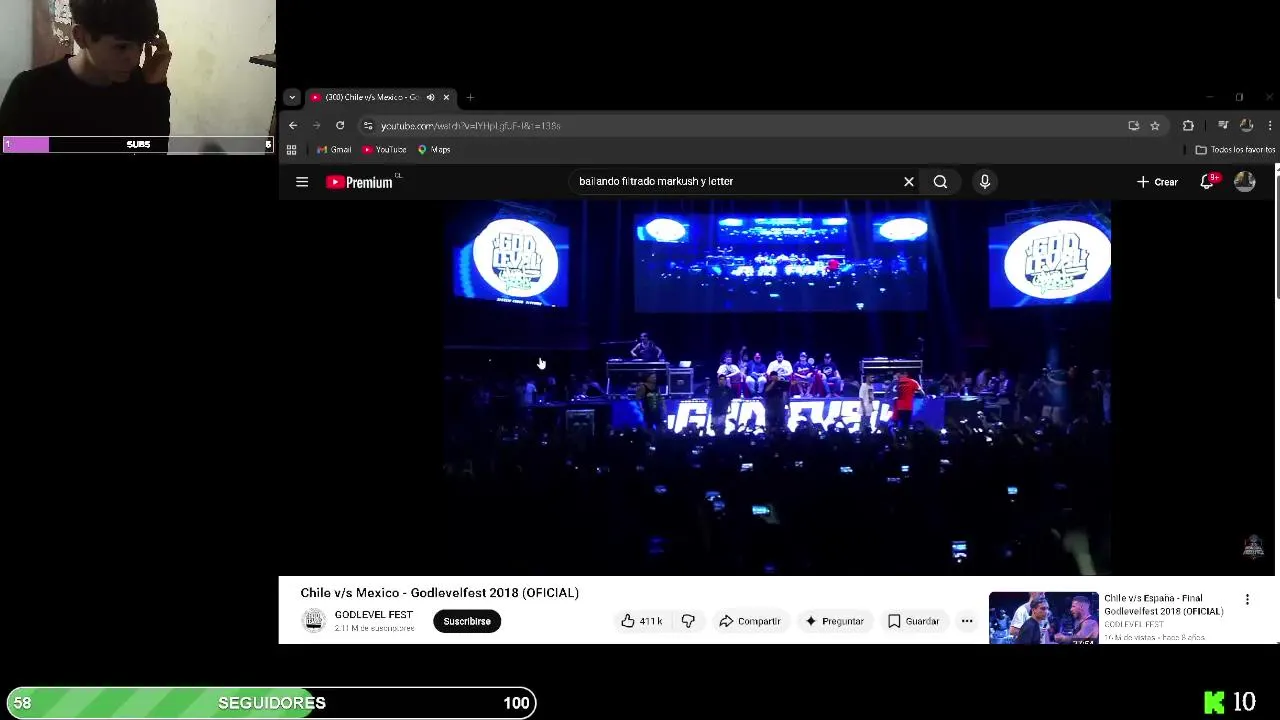The width and height of the screenshot is (1280, 720).
Task: Open the Chrome profile avatar
Action: pyautogui.click(x=1246, y=126)
